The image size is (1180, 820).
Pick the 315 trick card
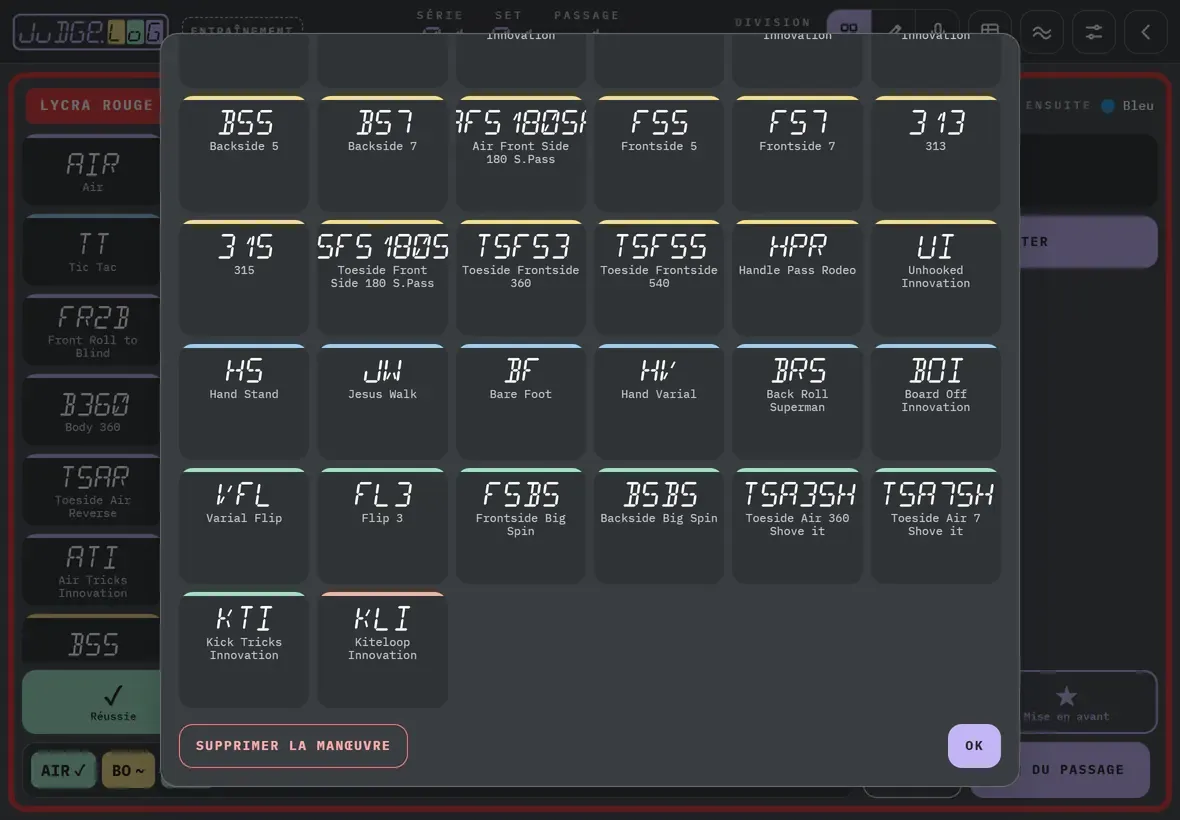point(244,278)
